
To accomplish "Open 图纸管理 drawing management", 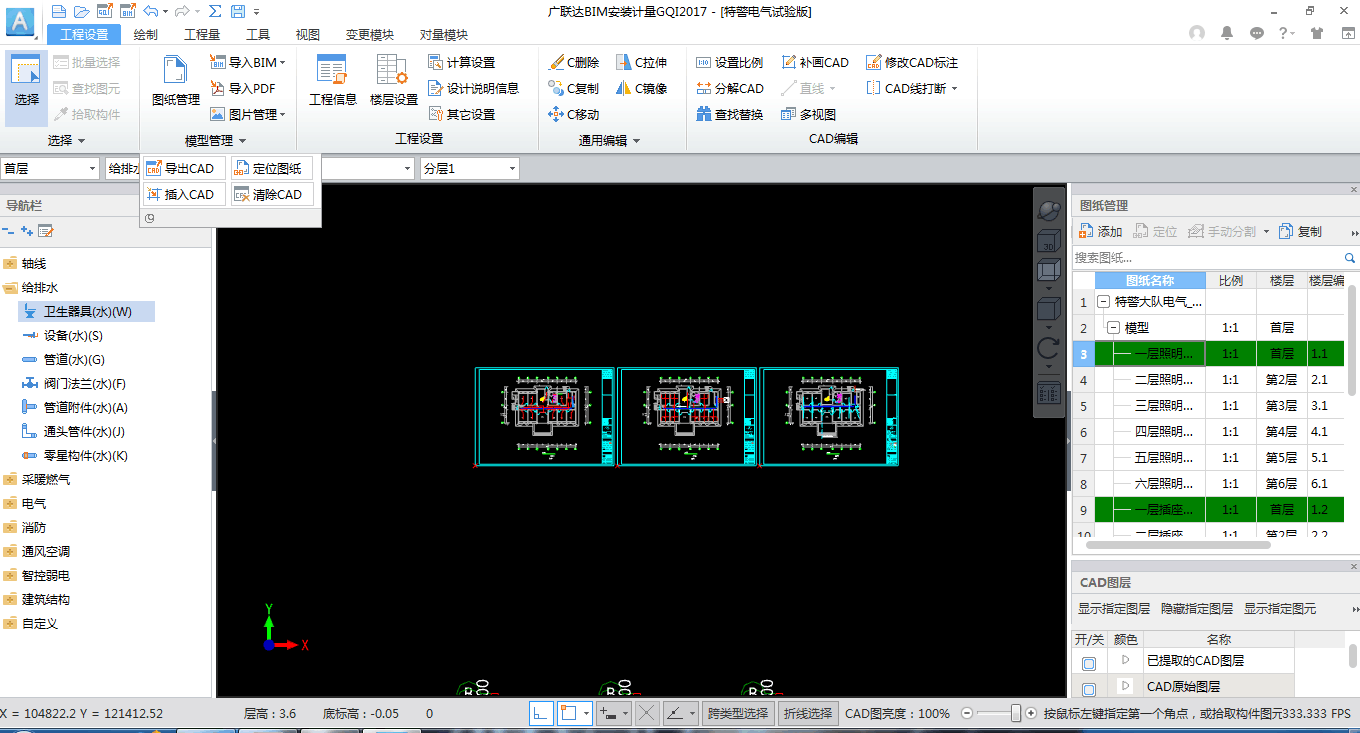I will tap(176, 82).
